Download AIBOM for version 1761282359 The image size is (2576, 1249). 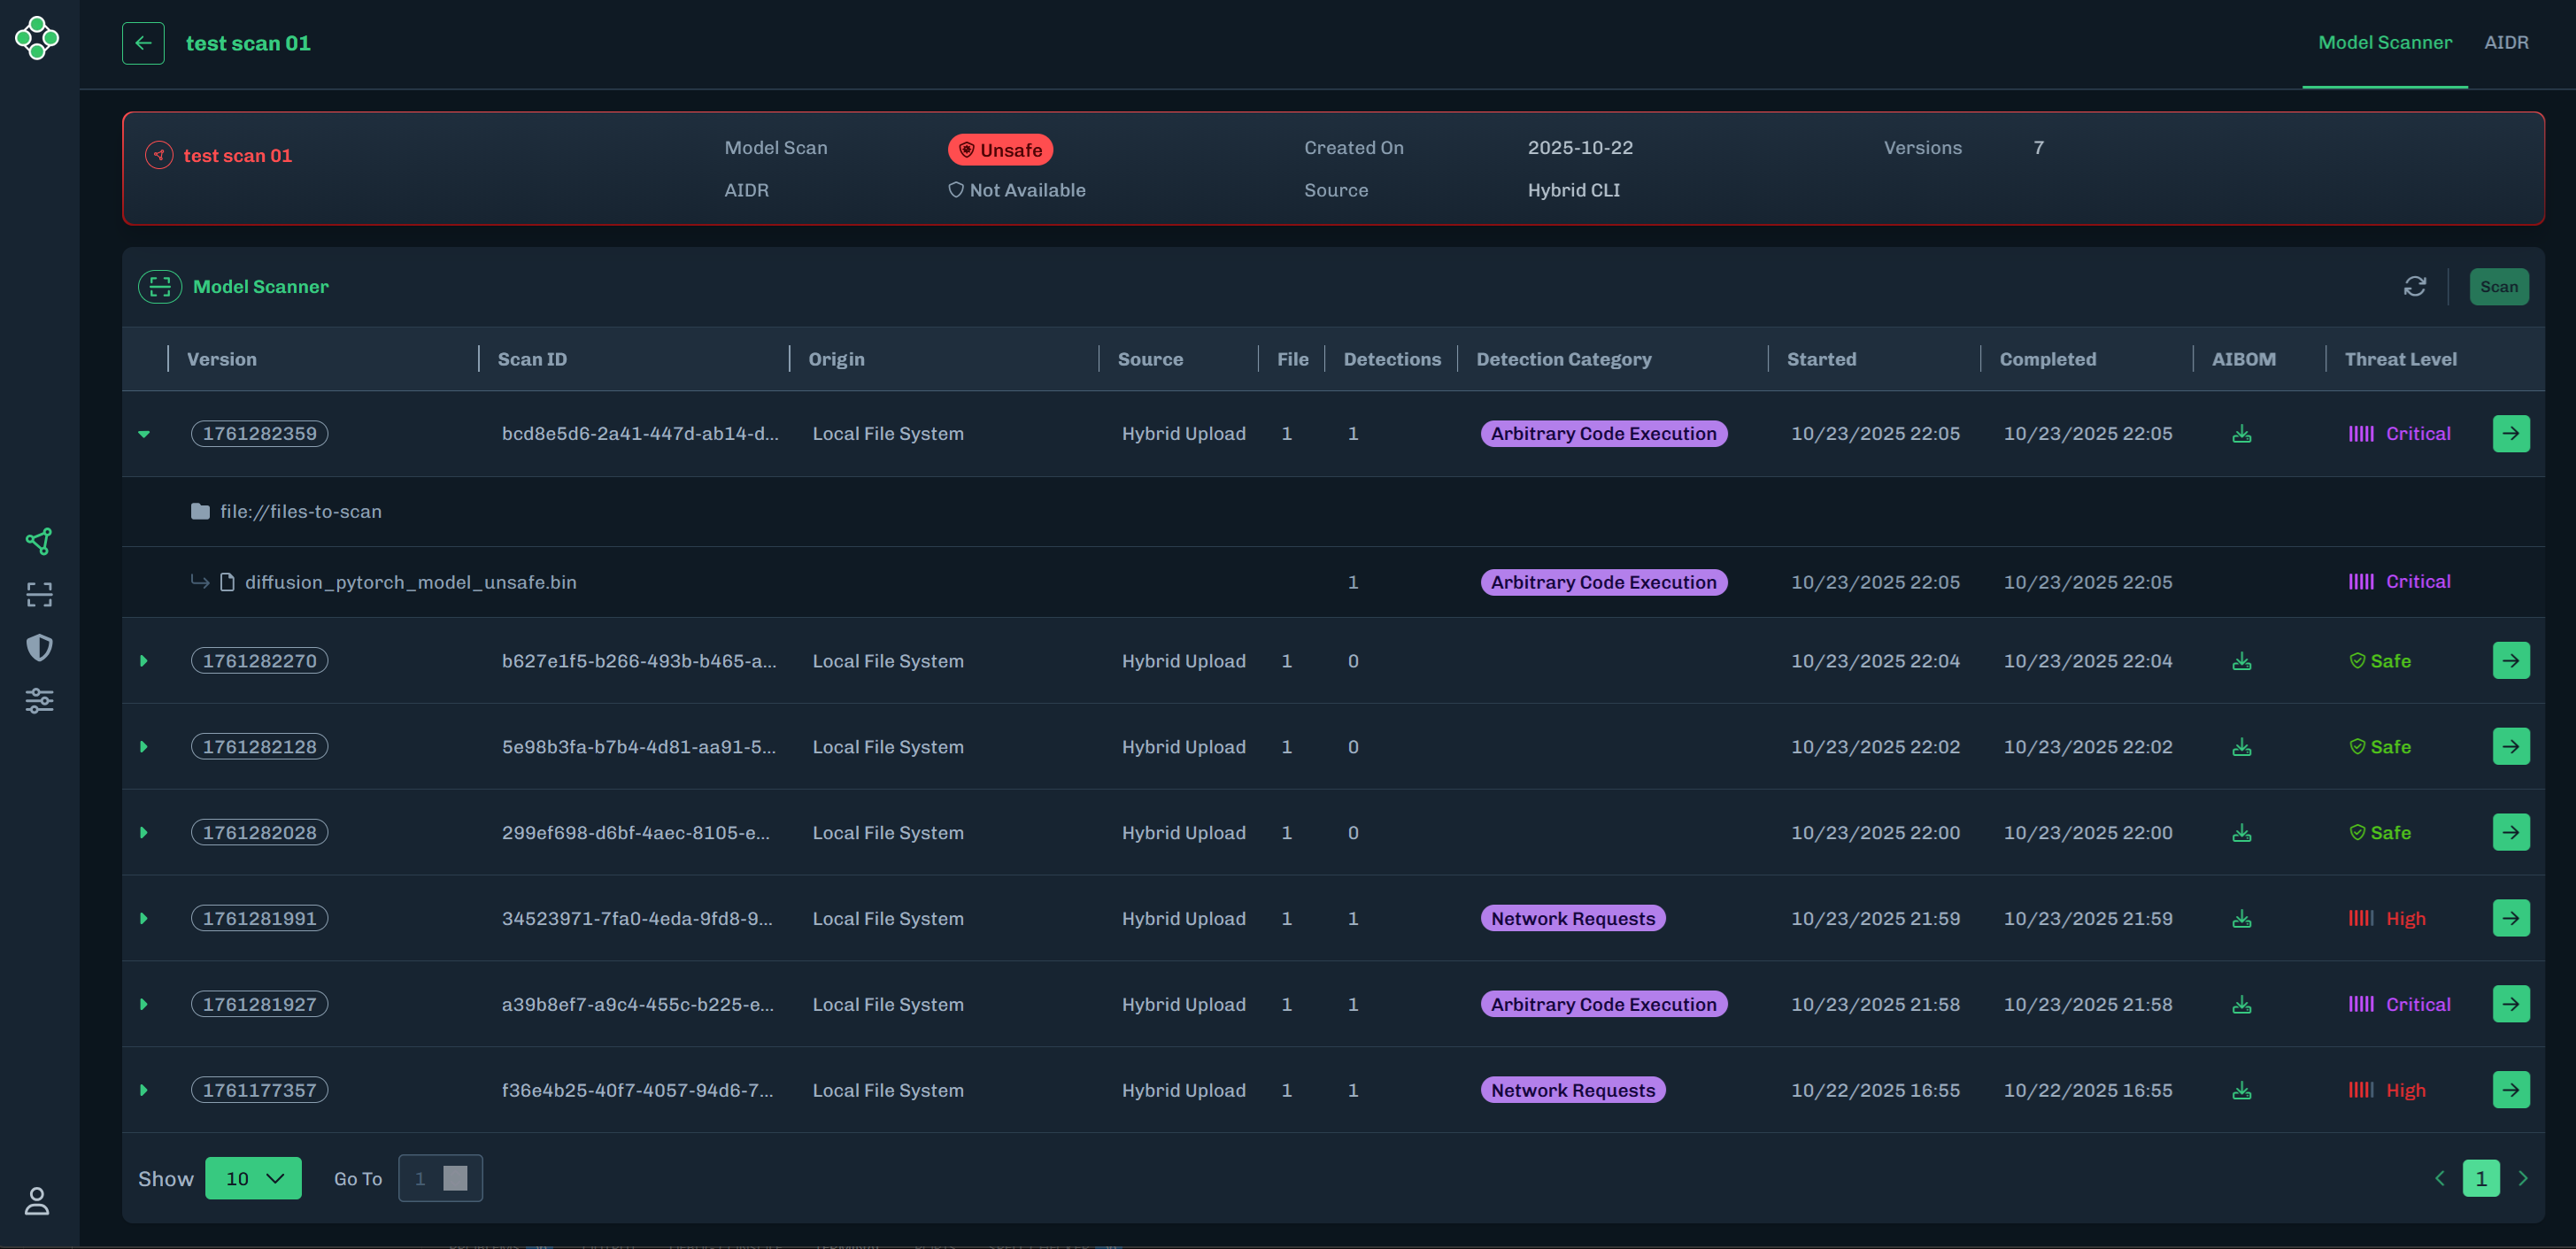tap(2241, 434)
